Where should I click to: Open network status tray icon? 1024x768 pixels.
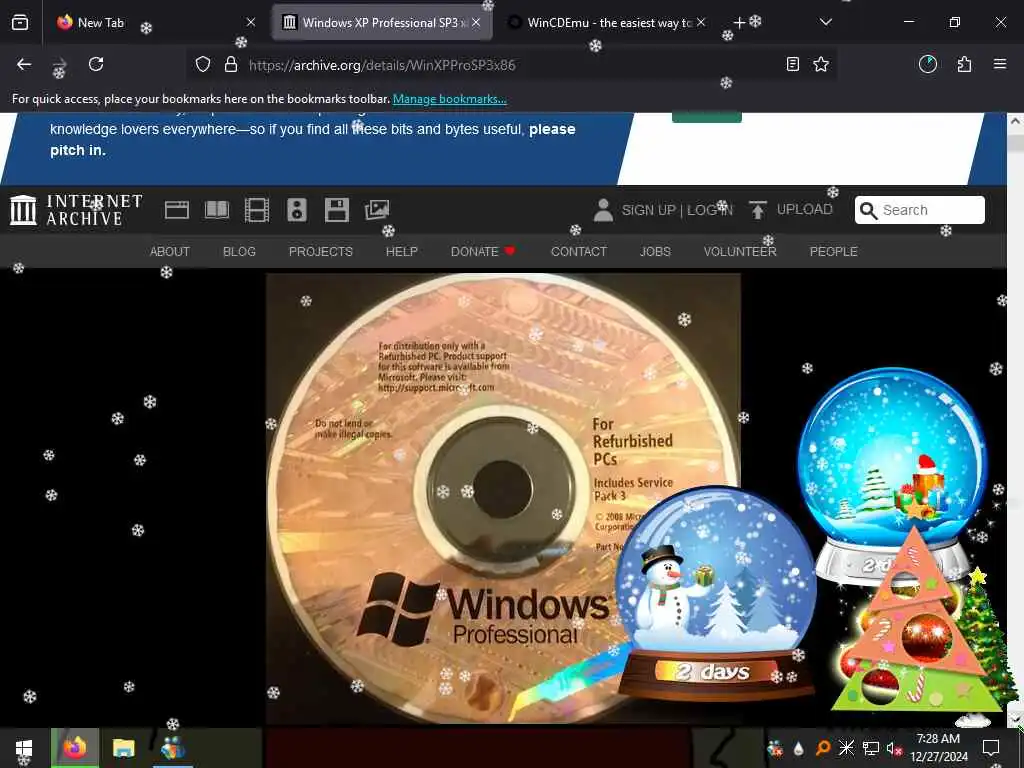(871, 748)
